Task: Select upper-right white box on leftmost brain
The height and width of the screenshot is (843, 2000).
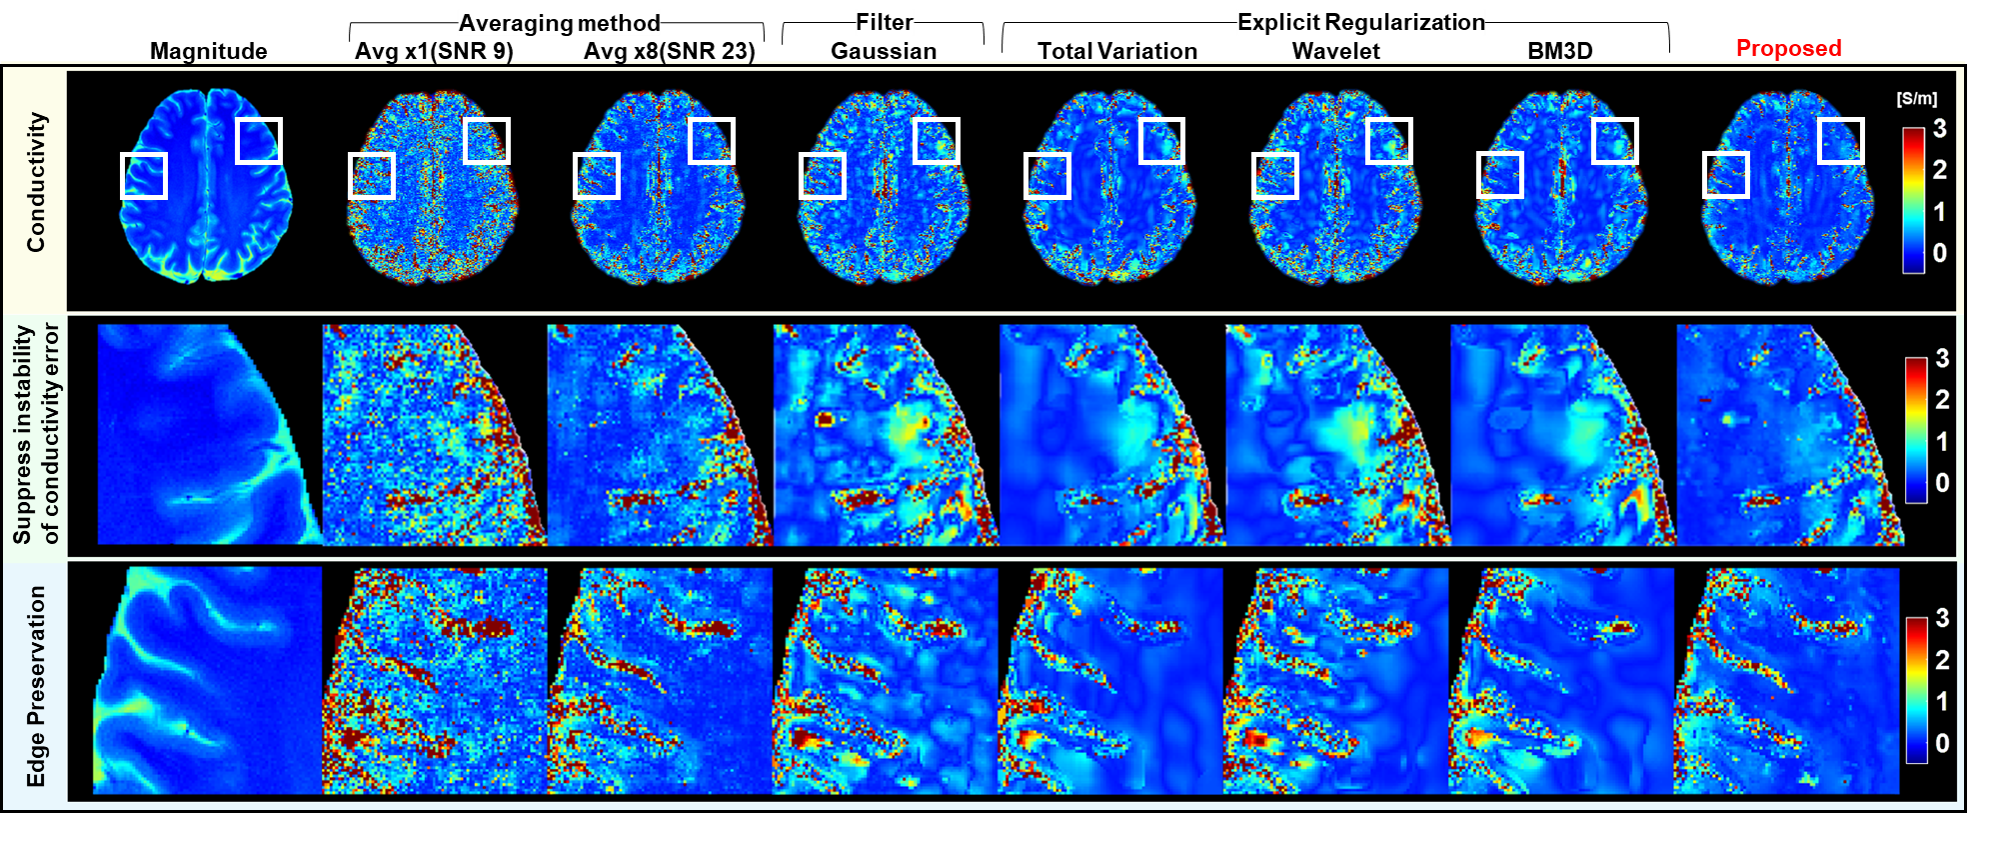Action: 258,140
